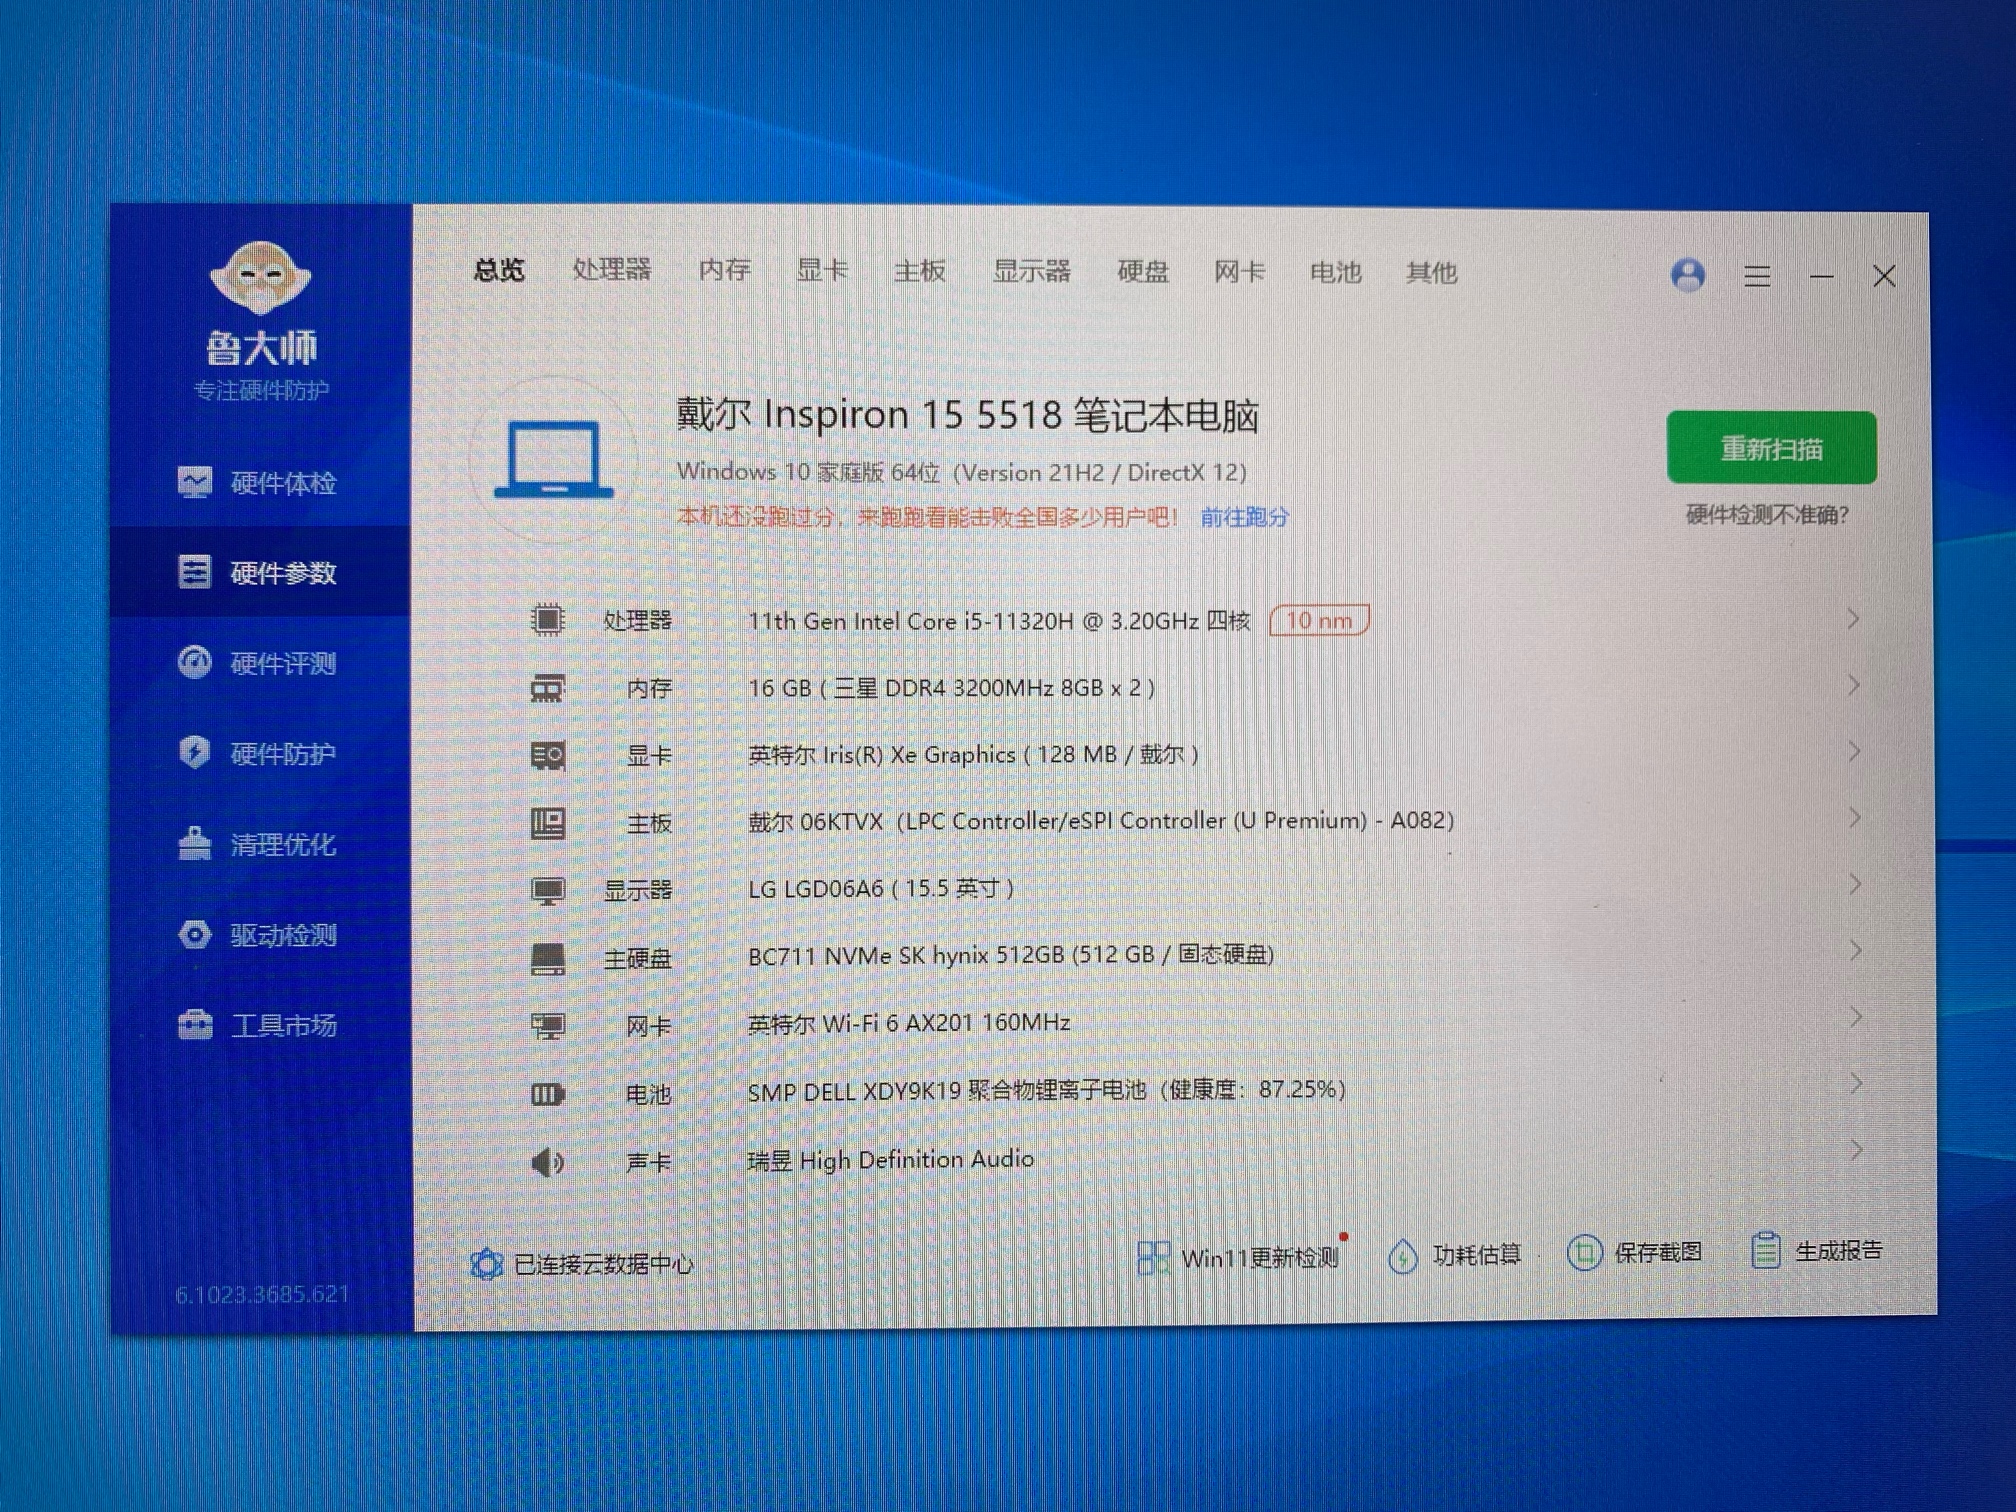This screenshot has height=1512, width=2016.
Task: Click the user account avatar icon
Action: [1688, 275]
